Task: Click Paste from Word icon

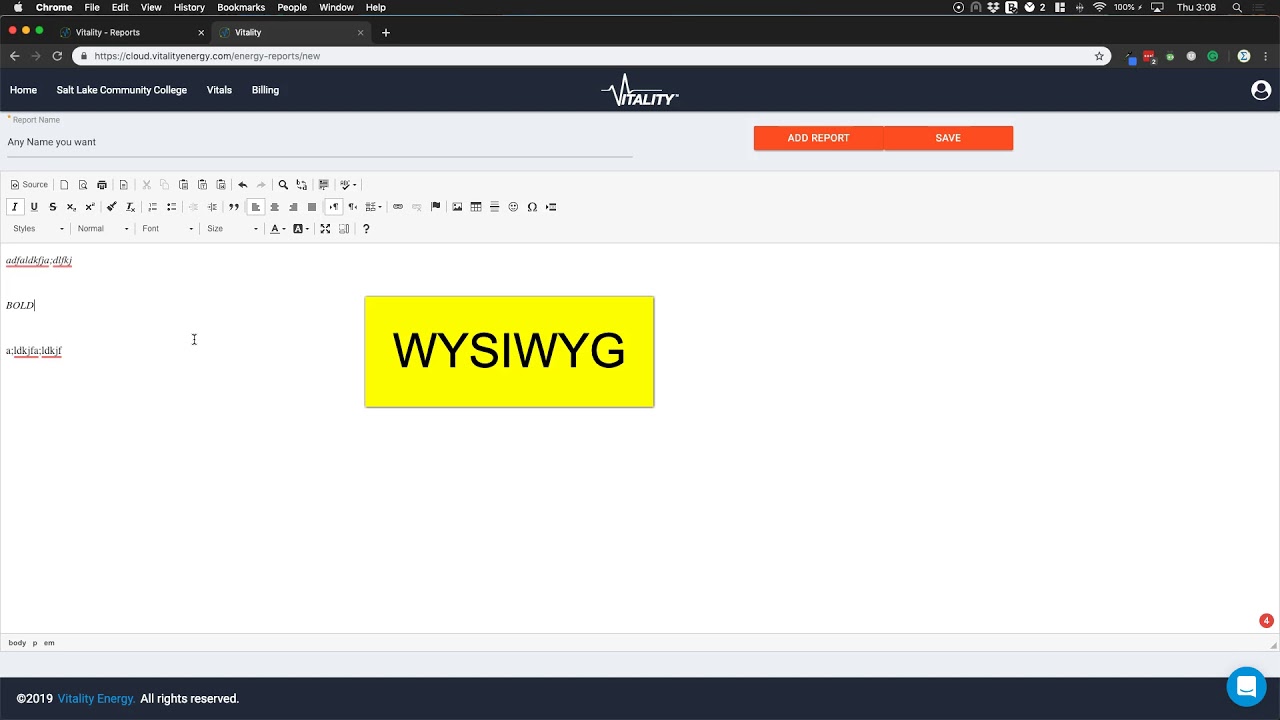Action: click(221, 185)
